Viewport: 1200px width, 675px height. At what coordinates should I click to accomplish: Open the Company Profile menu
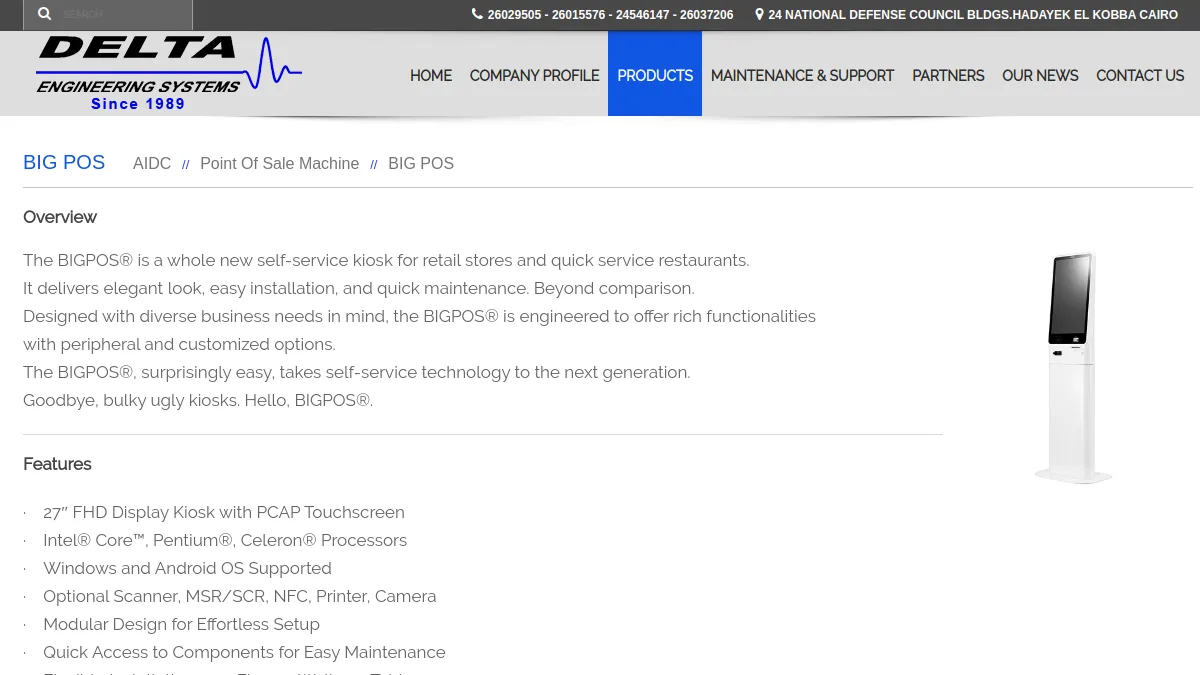534,75
